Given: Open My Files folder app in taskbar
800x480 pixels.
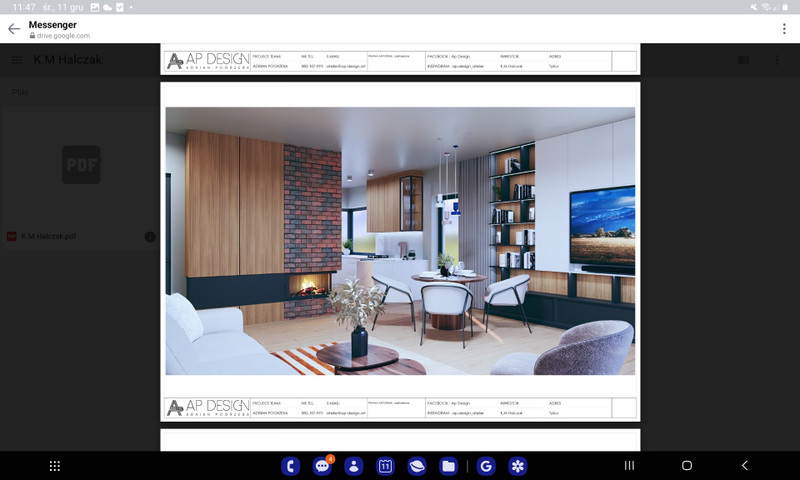Looking at the screenshot, I should click(x=449, y=466).
